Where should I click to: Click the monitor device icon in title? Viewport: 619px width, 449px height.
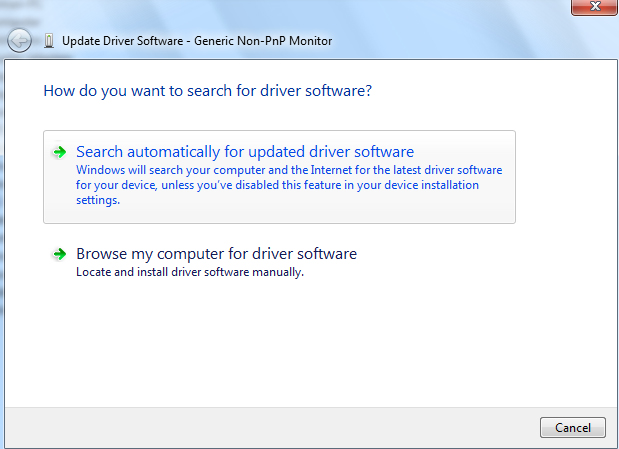coord(49,41)
